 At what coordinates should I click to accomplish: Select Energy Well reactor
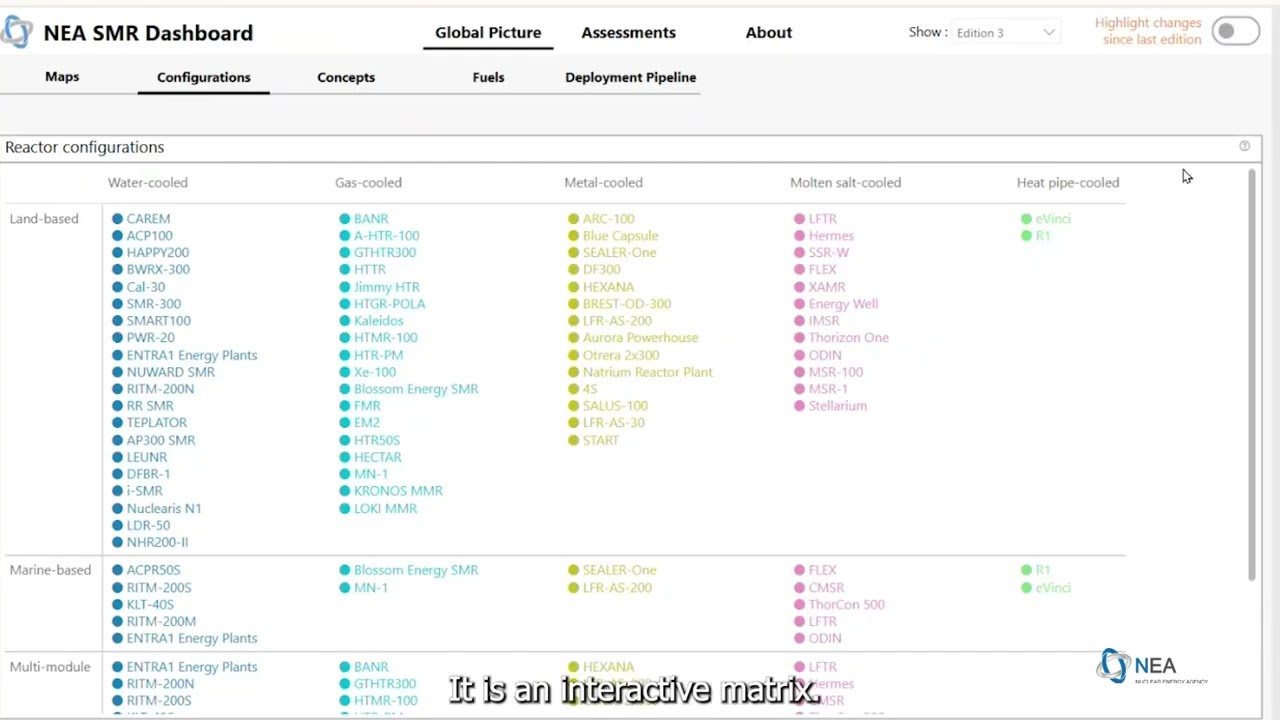843,303
